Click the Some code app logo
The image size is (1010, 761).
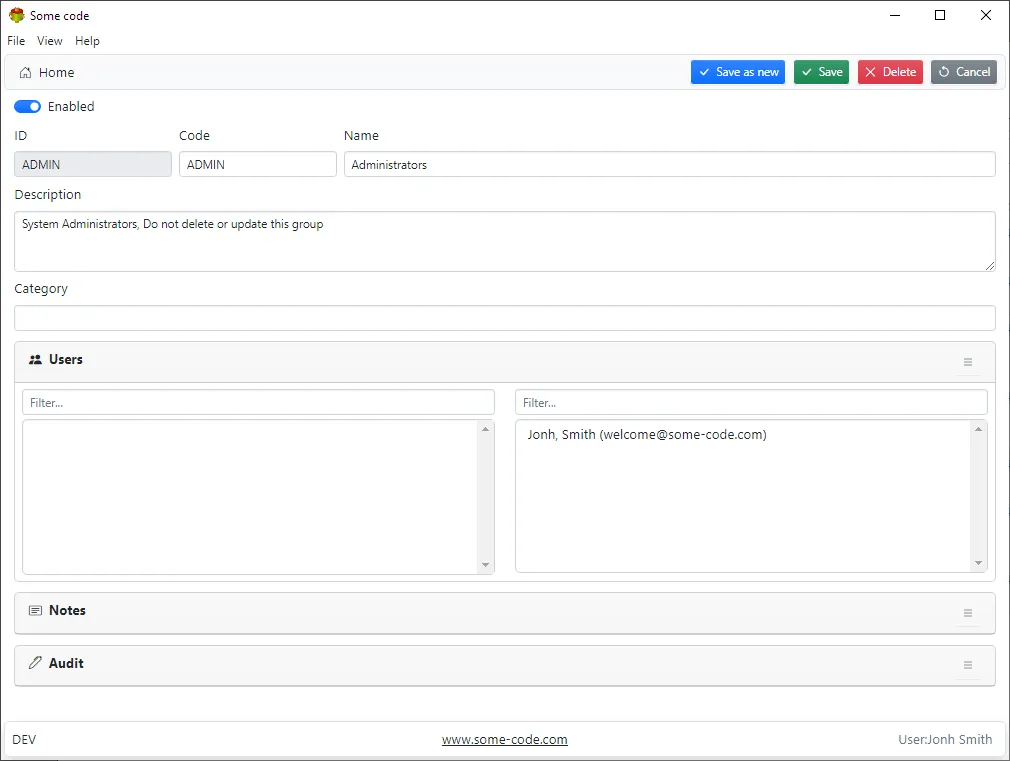16,16
